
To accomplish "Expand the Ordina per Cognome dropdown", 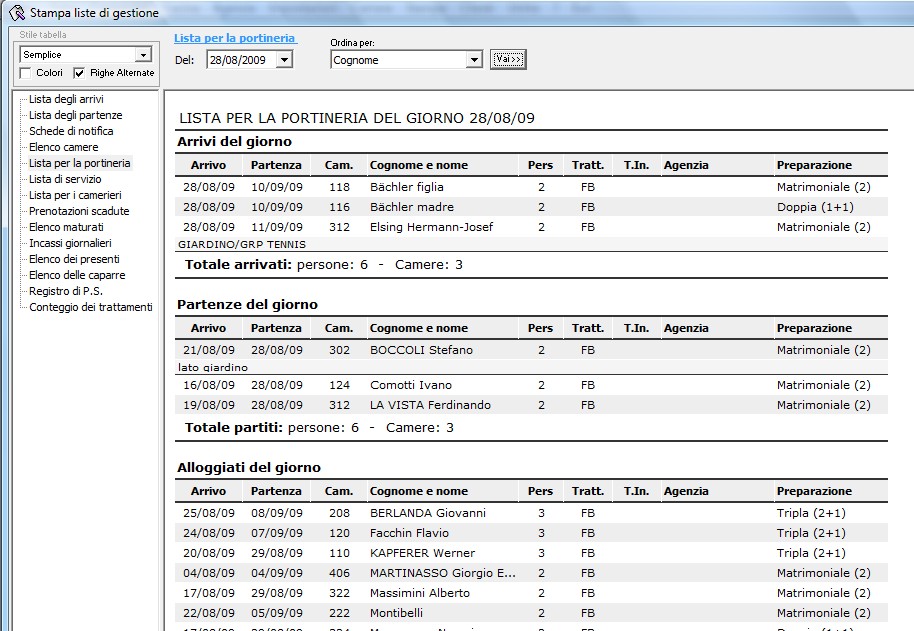I will (474, 59).
